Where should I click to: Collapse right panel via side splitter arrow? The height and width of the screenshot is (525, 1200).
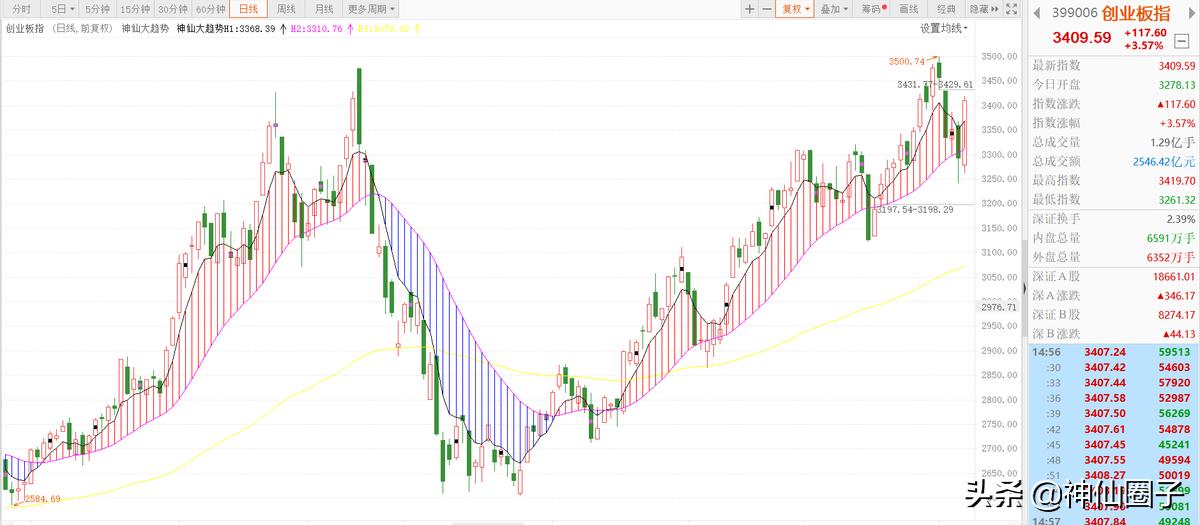pyautogui.click(x=1023, y=287)
